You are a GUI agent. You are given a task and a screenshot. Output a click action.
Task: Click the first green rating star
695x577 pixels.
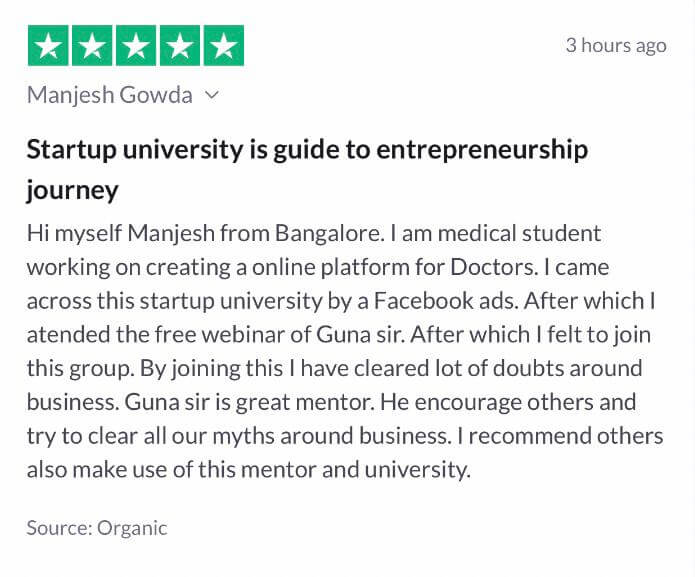(48, 46)
